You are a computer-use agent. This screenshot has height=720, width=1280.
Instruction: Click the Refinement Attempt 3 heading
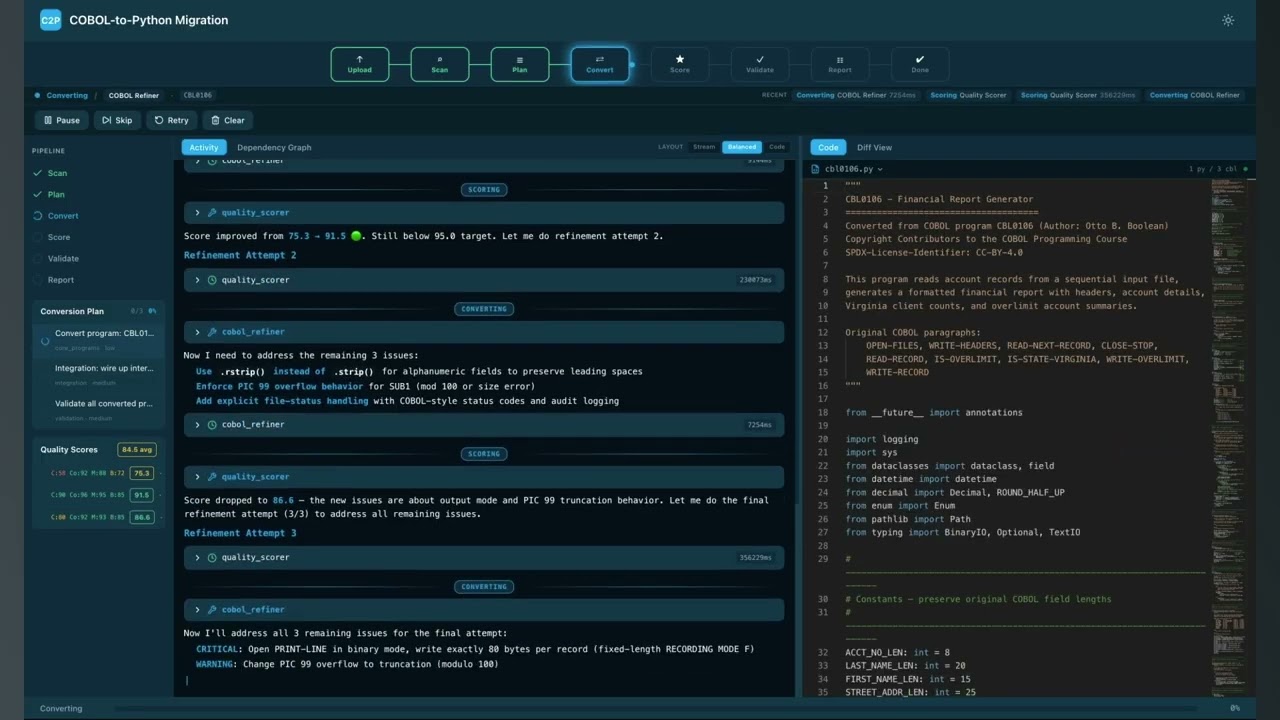(240, 533)
